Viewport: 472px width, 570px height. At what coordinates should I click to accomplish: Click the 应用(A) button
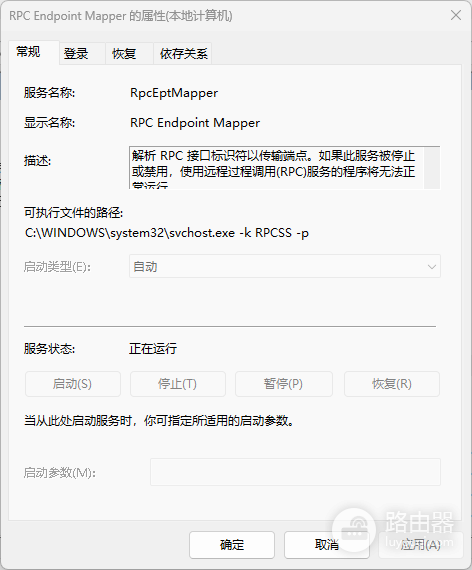point(421,545)
